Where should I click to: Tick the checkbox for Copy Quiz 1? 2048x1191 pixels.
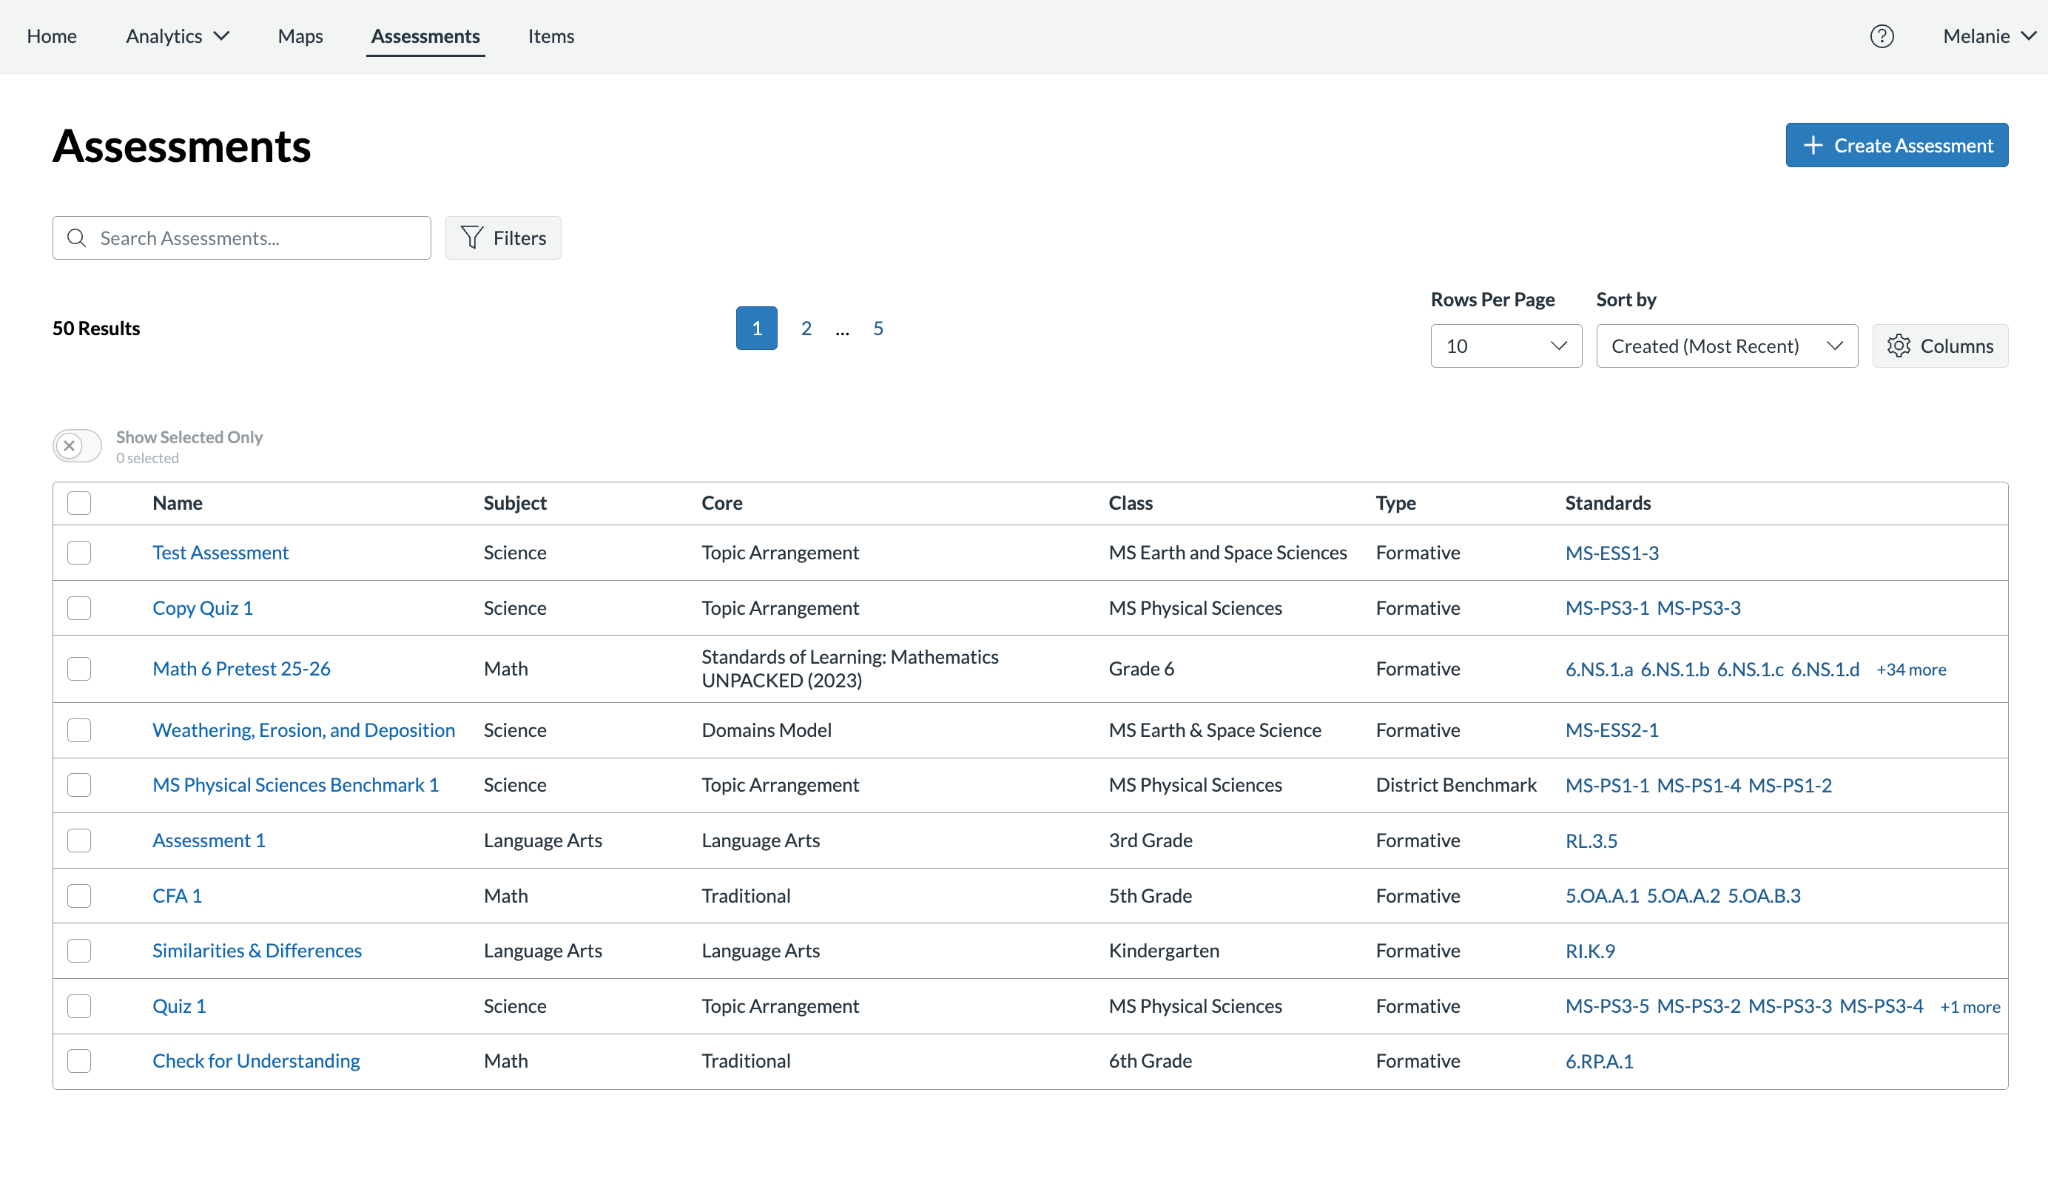tap(79, 608)
